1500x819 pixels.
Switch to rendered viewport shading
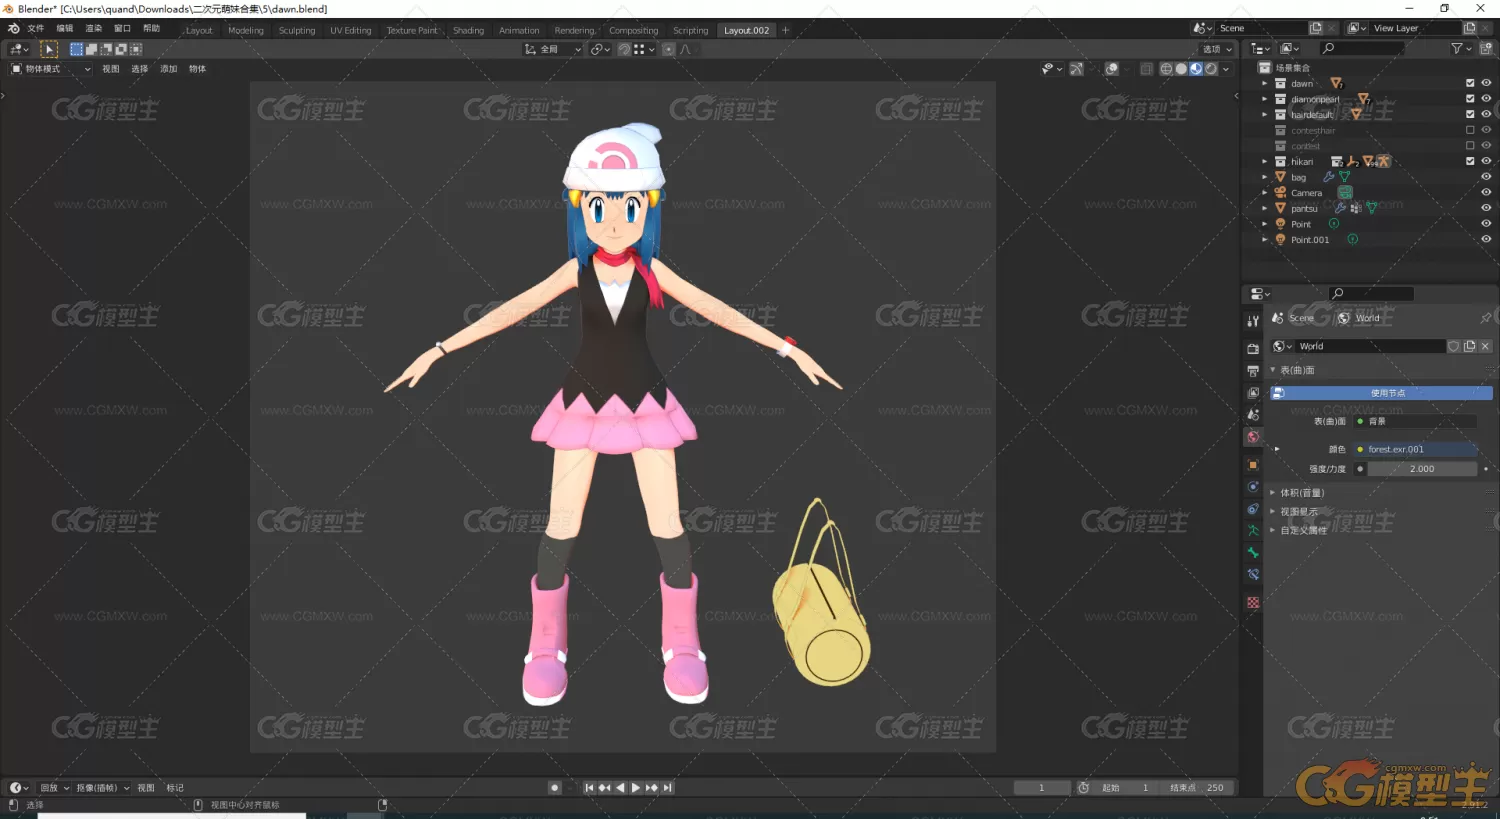[1211, 69]
